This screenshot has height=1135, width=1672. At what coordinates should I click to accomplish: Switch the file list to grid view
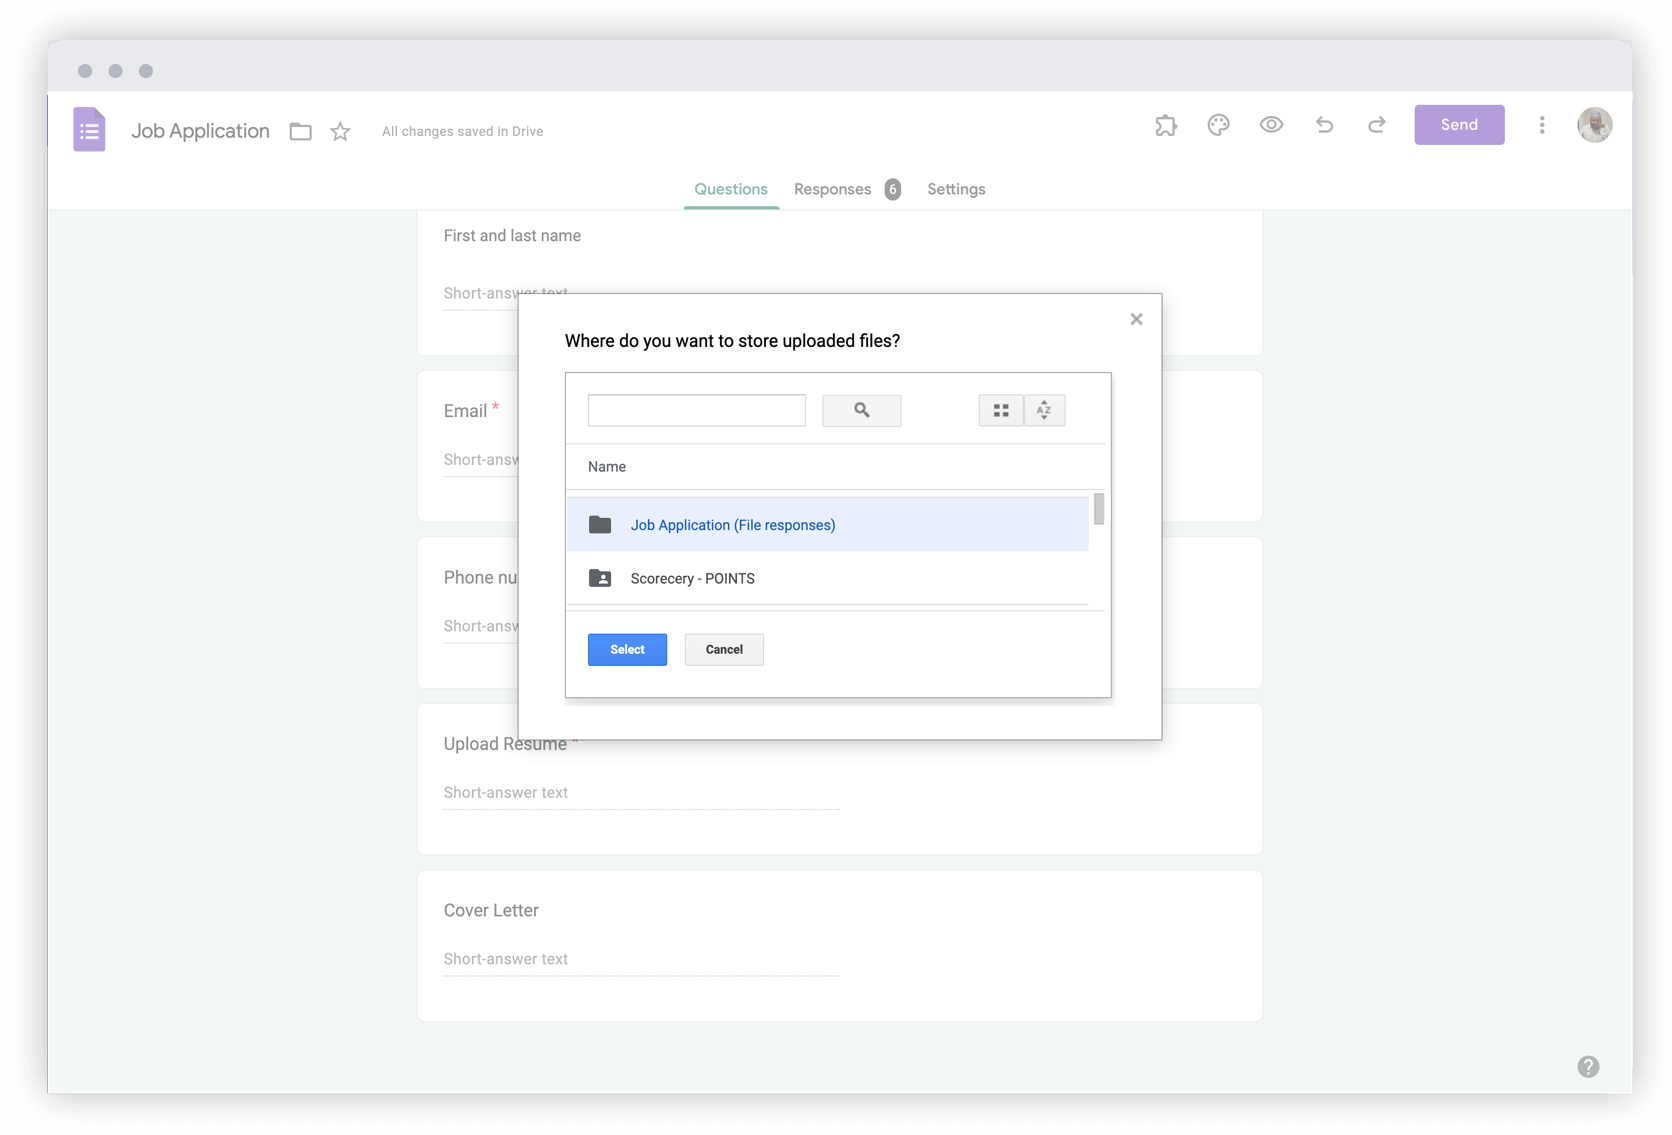point(1001,410)
